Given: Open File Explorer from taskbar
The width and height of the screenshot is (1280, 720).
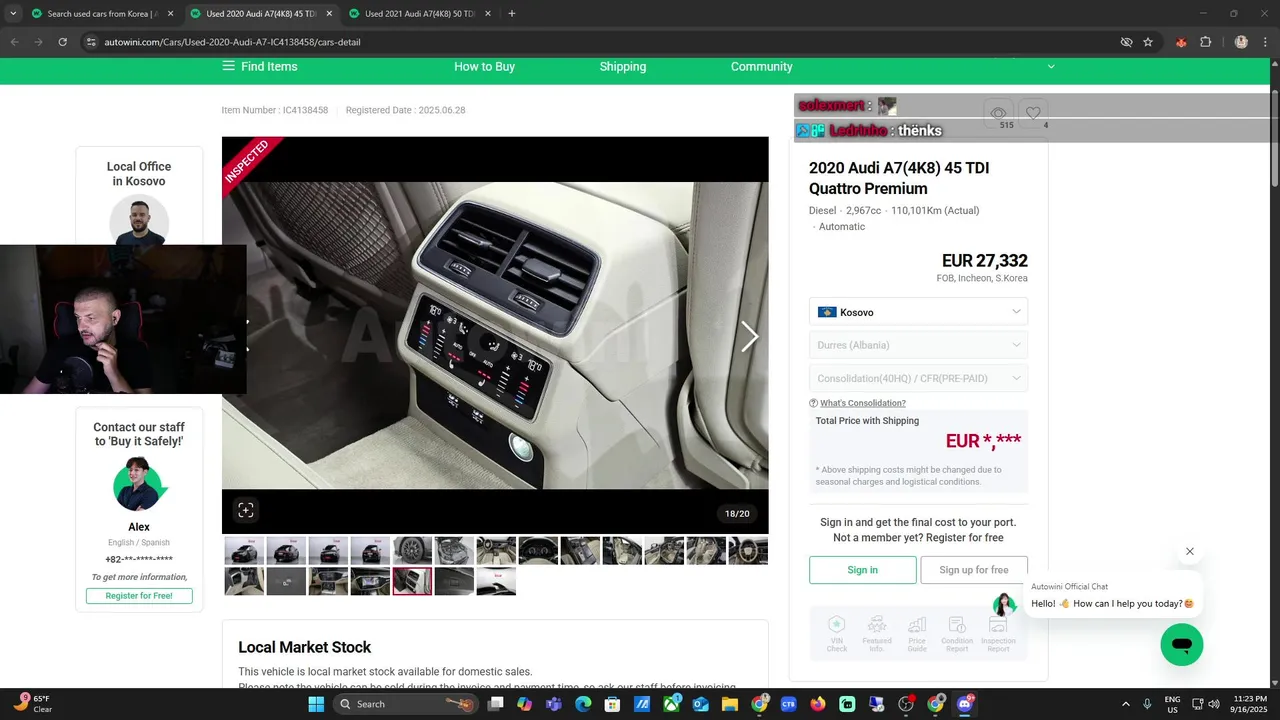Looking at the screenshot, I should coord(730,704).
